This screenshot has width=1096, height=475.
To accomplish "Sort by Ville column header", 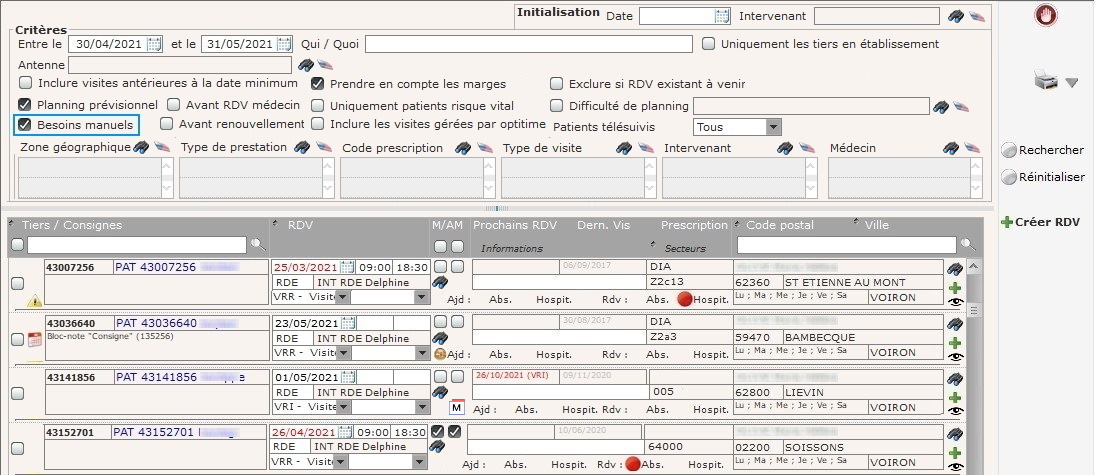I will click(x=875, y=225).
